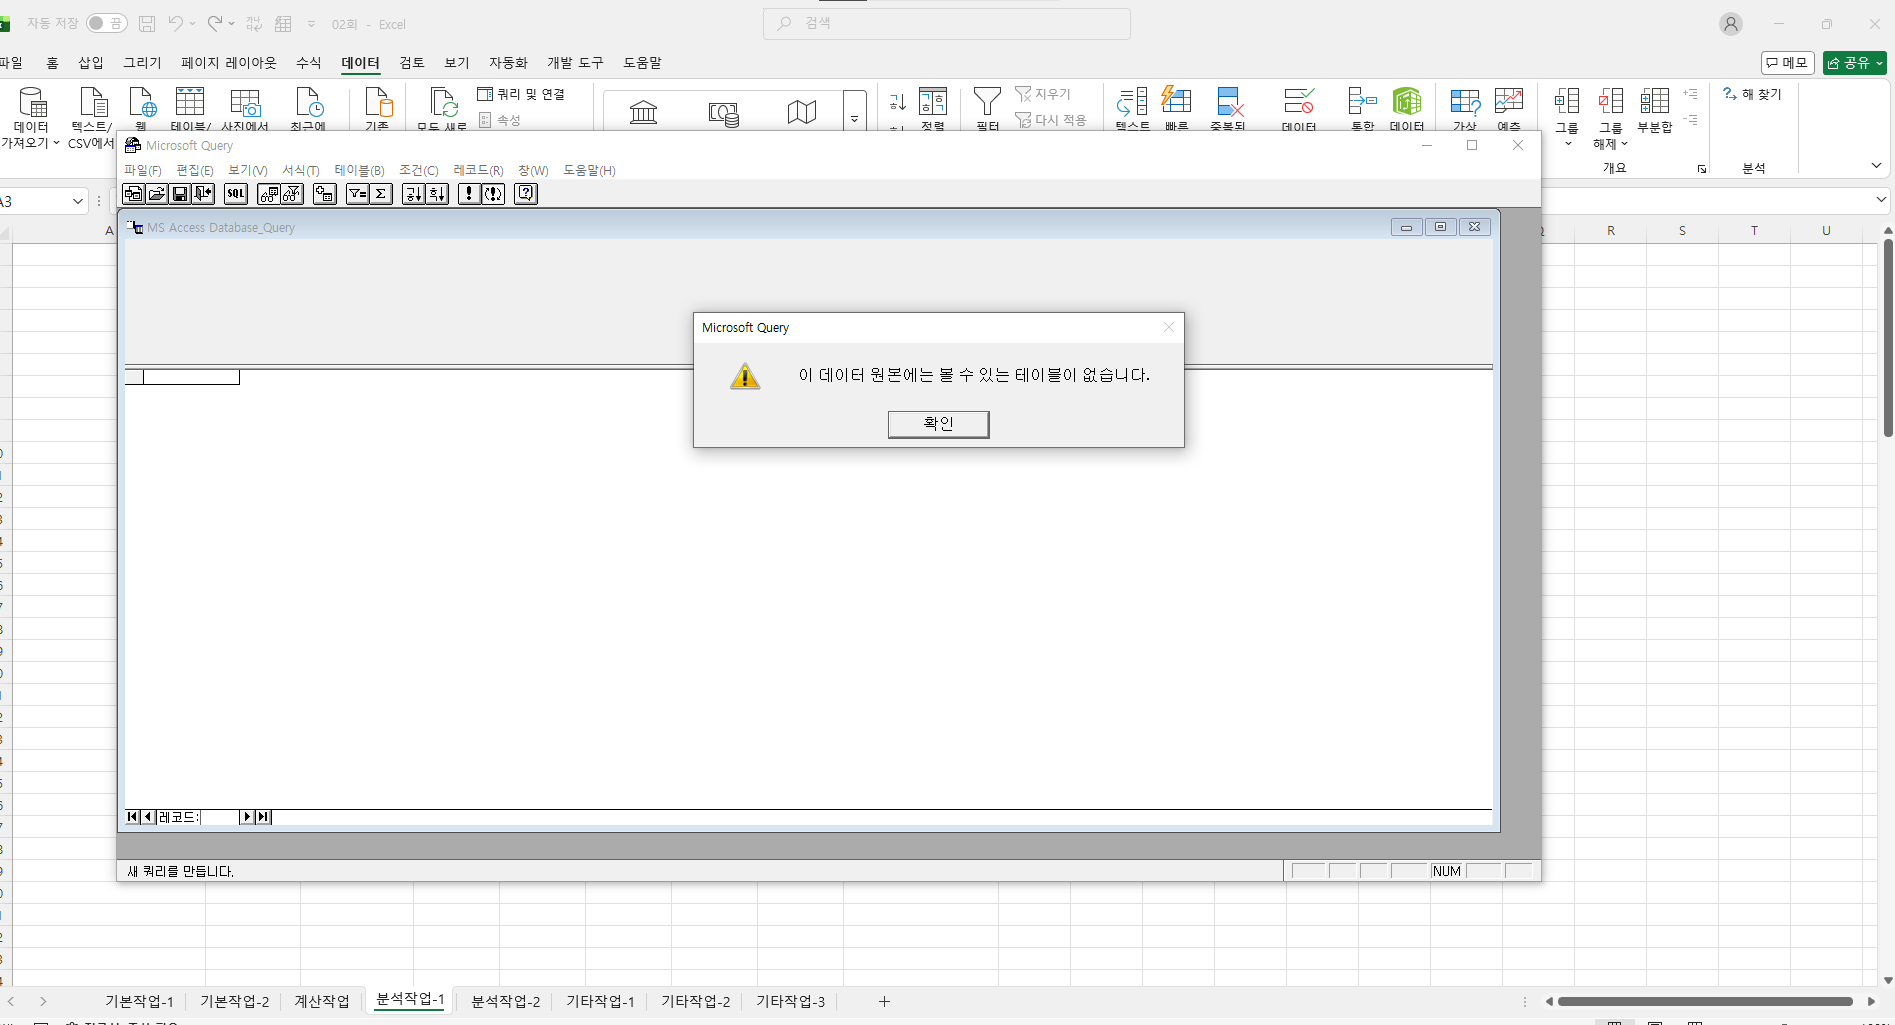Click the record number input field
The height and width of the screenshot is (1025, 1895).
[x=219, y=817]
